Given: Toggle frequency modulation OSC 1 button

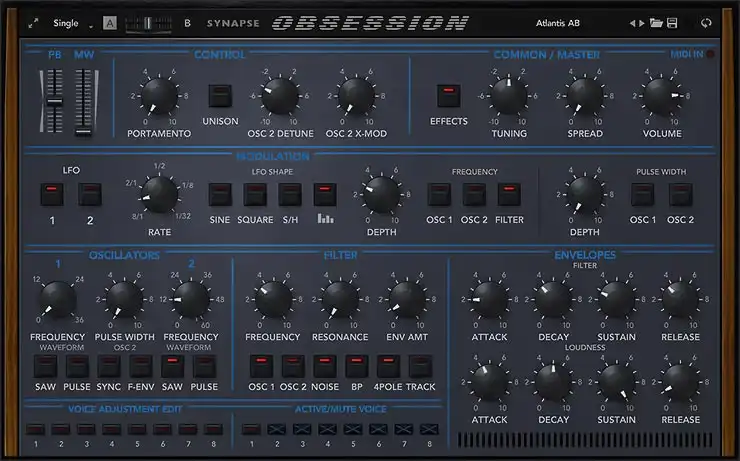Looking at the screenshot, I should point(439,194).
